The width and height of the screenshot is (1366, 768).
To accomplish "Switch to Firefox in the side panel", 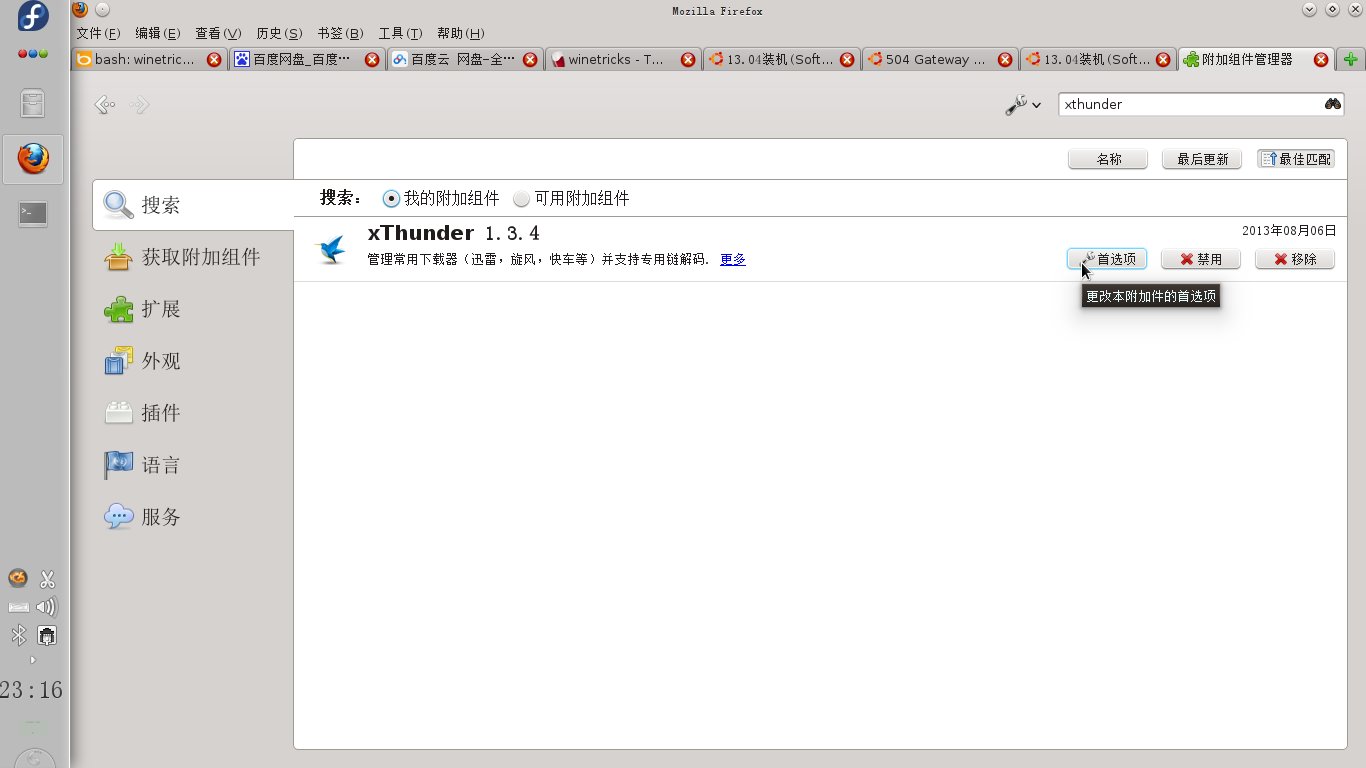I will tap(33, 159).
